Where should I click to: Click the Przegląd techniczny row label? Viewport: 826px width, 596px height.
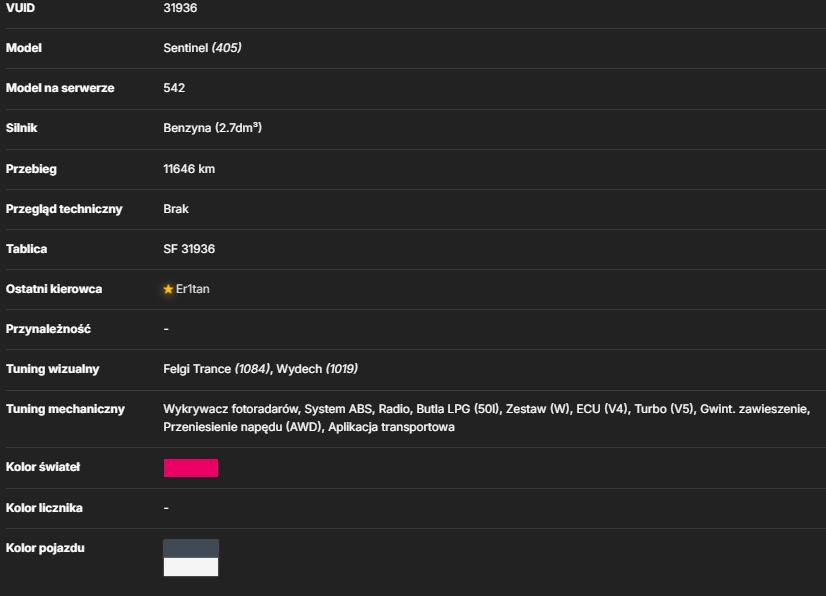click(x=64, y=209)
